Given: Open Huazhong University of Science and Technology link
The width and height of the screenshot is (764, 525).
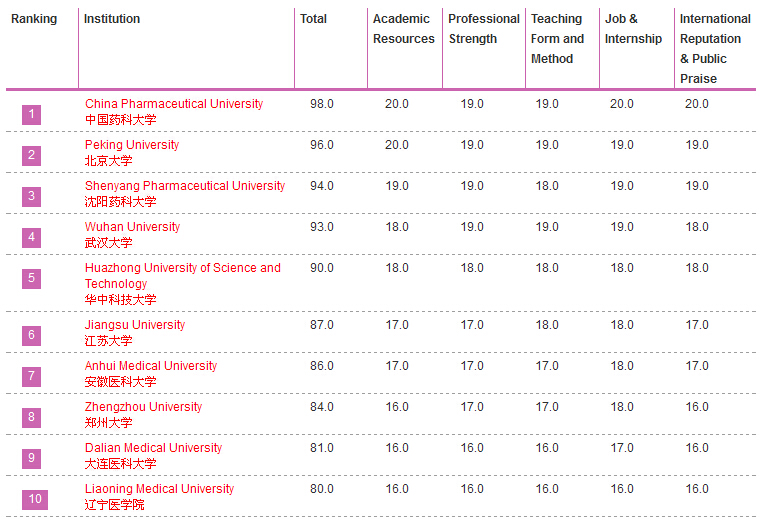Looking at the screenshot, I should [183, 275].
